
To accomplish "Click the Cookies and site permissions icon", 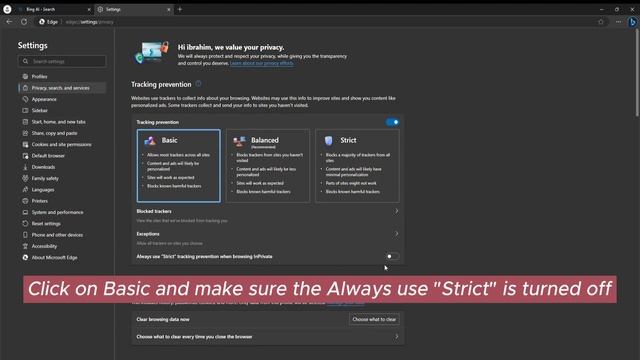I will [25, 144].
